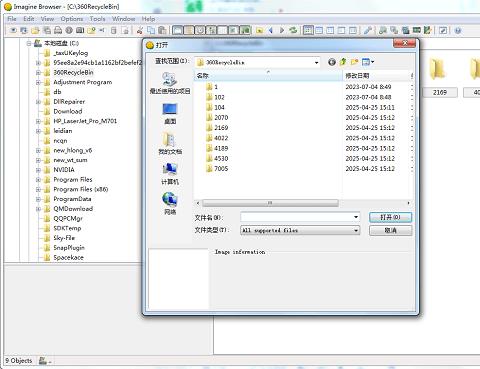Click the blue help icon at toolbar end

458,31
